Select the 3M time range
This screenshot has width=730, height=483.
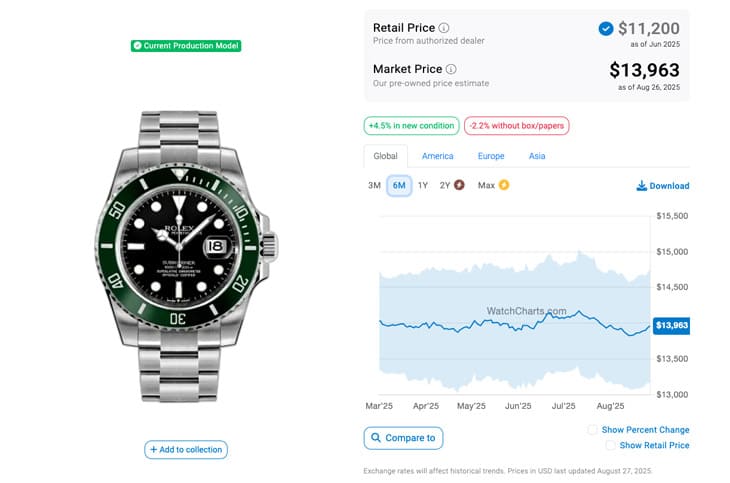(x=374, y=185)
